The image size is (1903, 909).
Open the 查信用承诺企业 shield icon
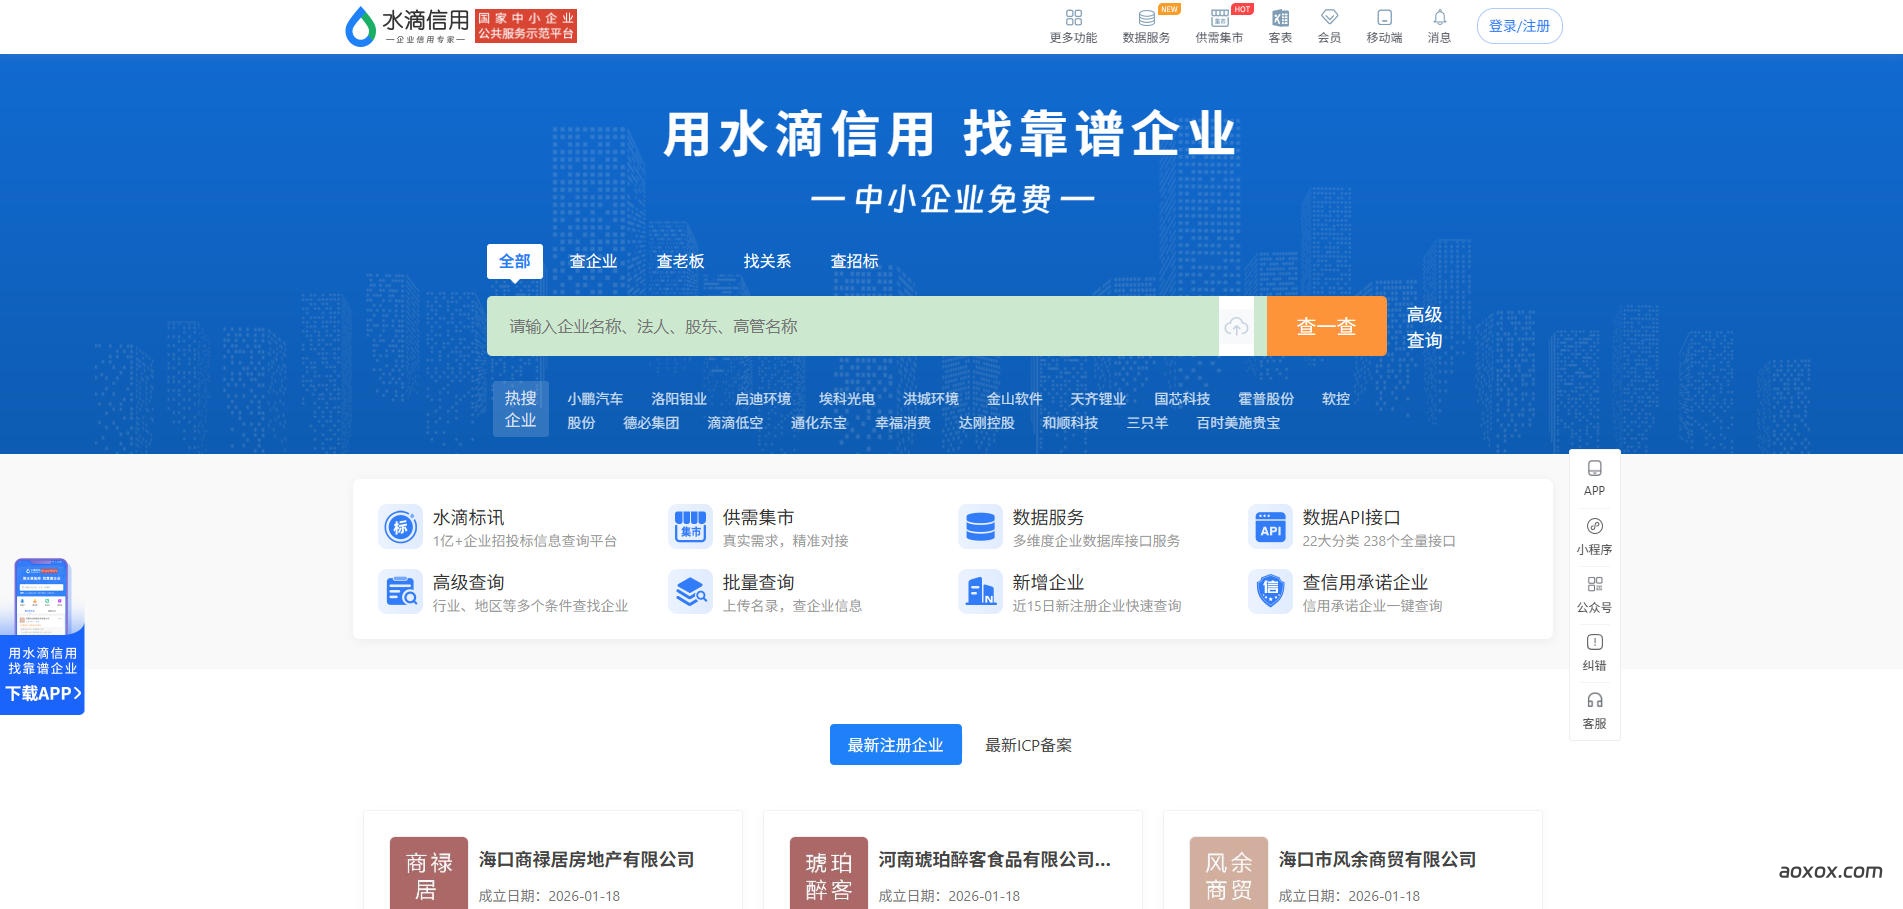tap(1269, 591)
